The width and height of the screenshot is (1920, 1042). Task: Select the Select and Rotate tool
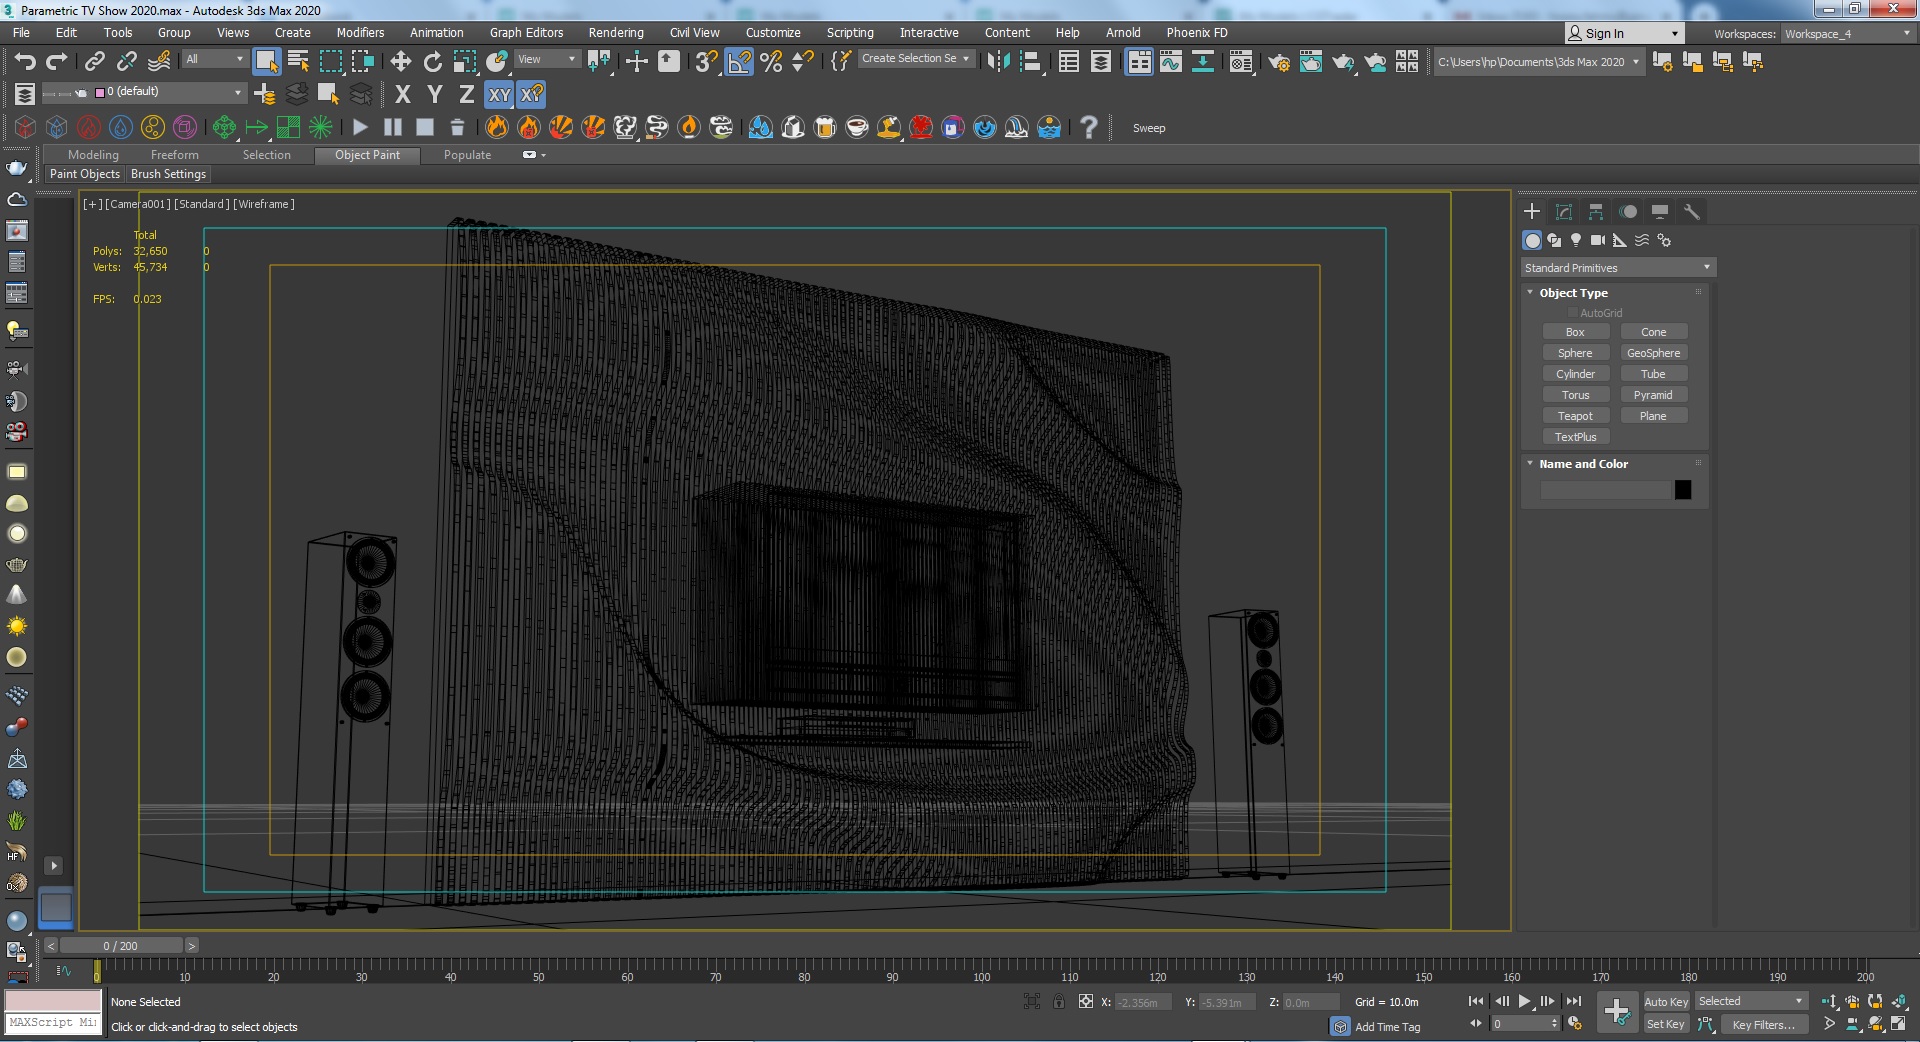coord(433,62)
